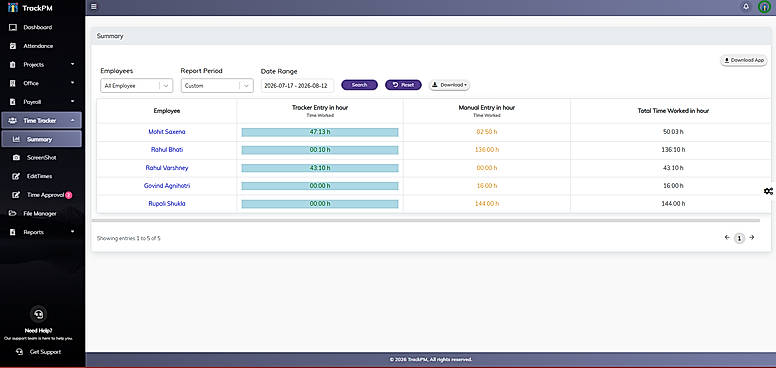The height and width of the screenshot is (368, 776).
Task: Click the Manual Entry in hour header
Action: point(486,108)
